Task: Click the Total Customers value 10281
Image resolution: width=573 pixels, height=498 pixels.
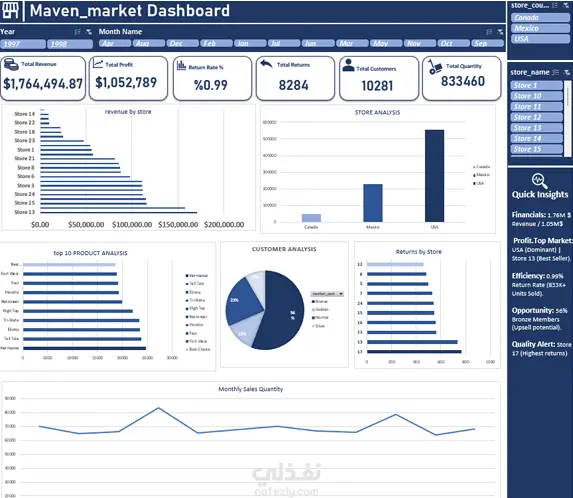Action: tap(377, 86)
